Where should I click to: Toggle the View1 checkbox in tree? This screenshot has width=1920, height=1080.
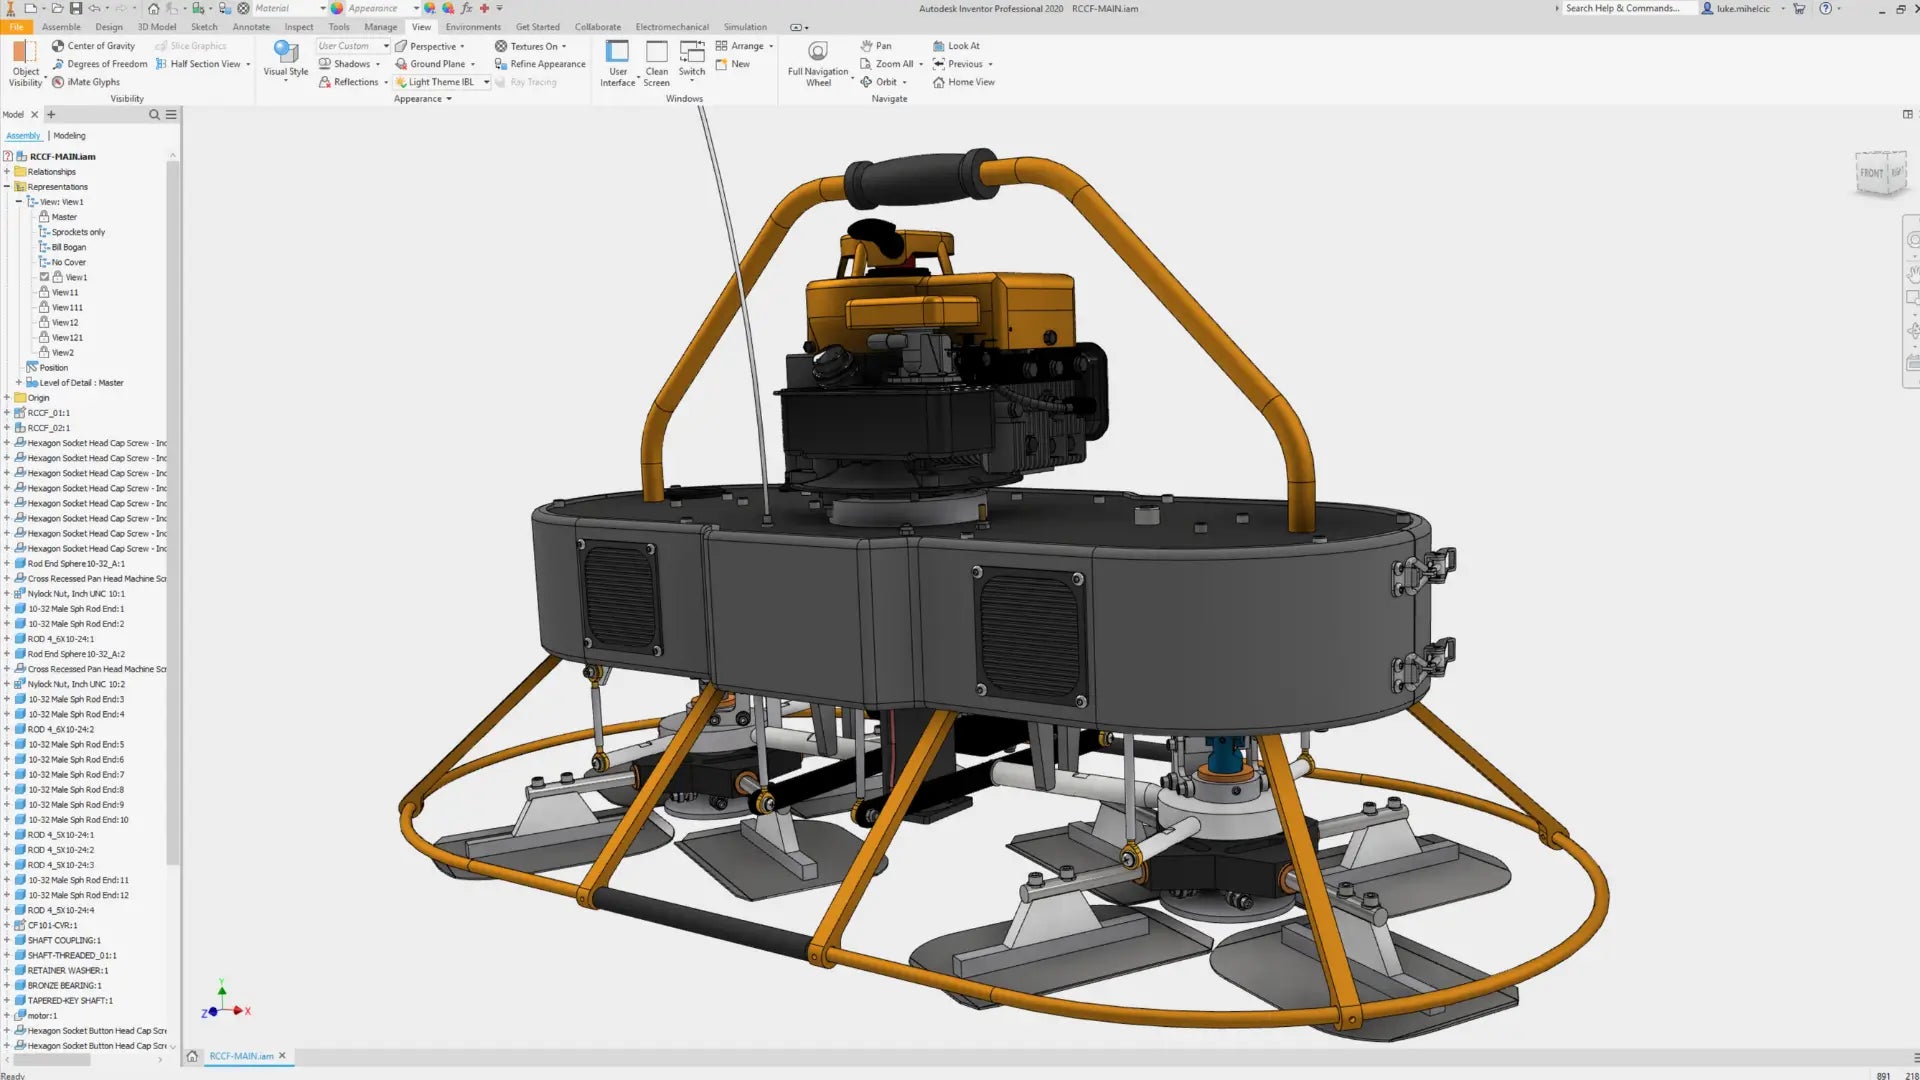pos(44,277)
